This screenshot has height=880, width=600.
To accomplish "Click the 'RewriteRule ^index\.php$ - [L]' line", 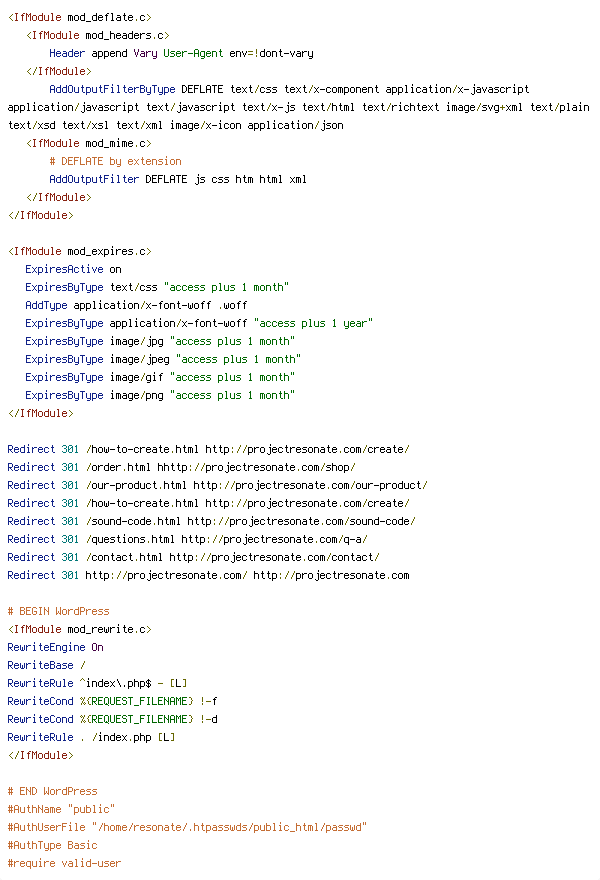I will click(97, 682).
